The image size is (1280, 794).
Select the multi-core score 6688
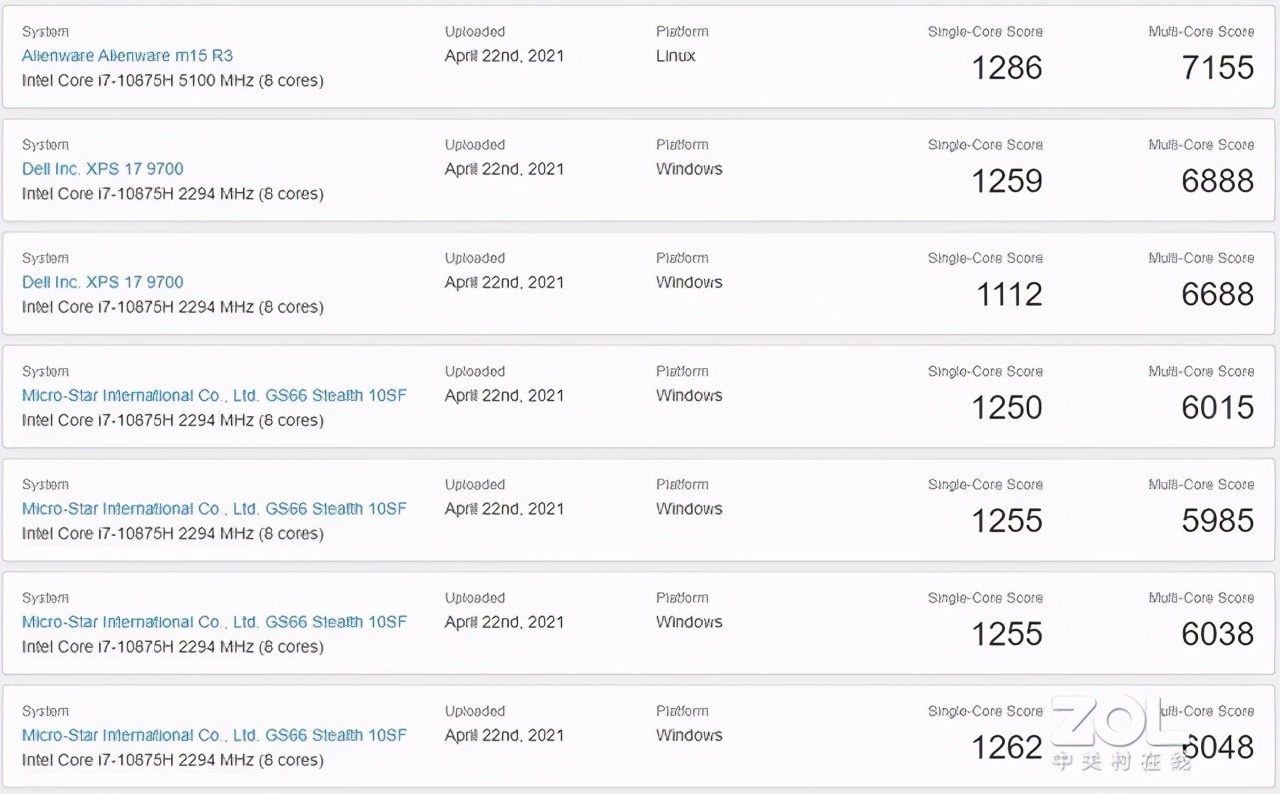(x=1217, y=294)
